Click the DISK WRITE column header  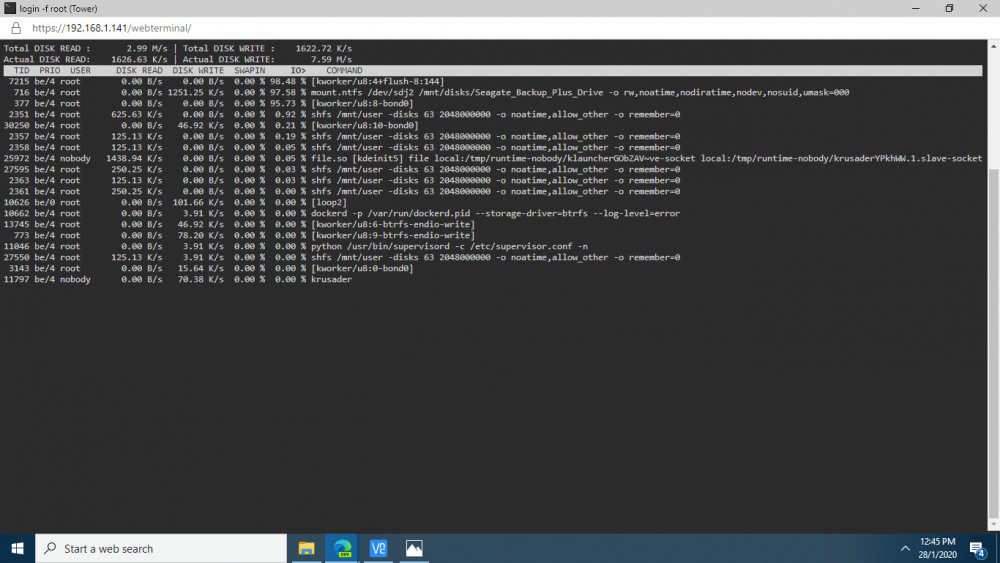pyautogui.click(x=198, y=71)
